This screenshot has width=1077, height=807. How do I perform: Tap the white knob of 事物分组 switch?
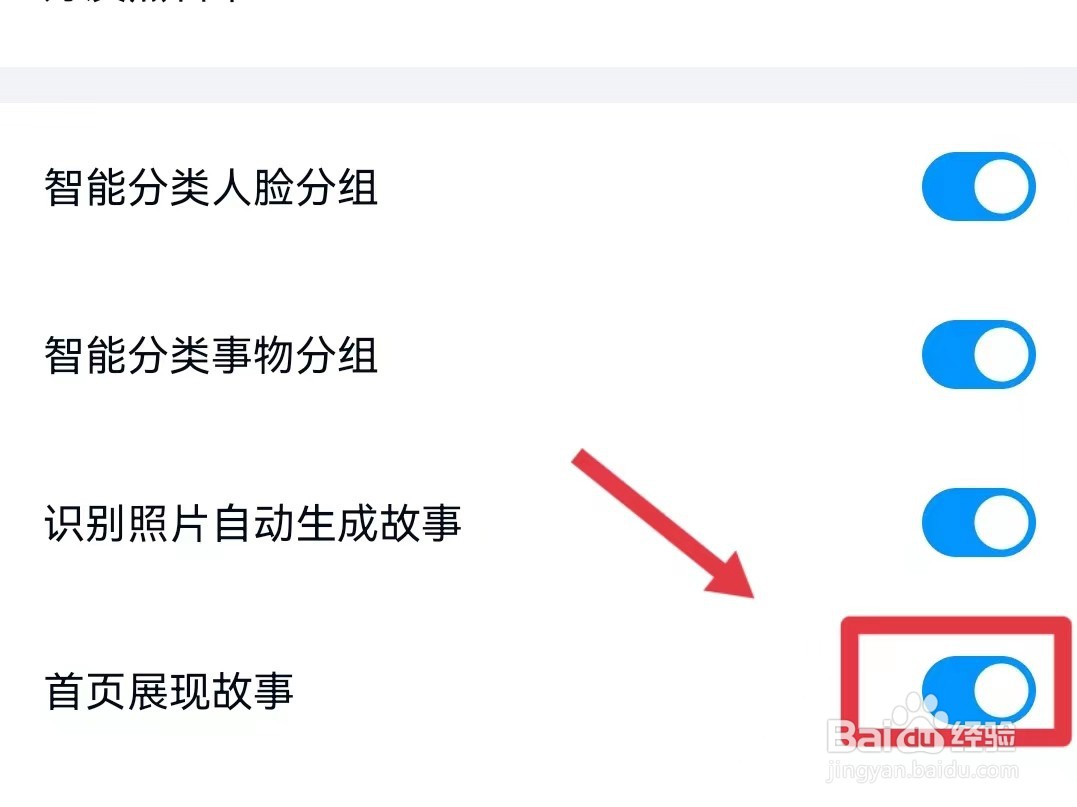tap(1001, 354)
